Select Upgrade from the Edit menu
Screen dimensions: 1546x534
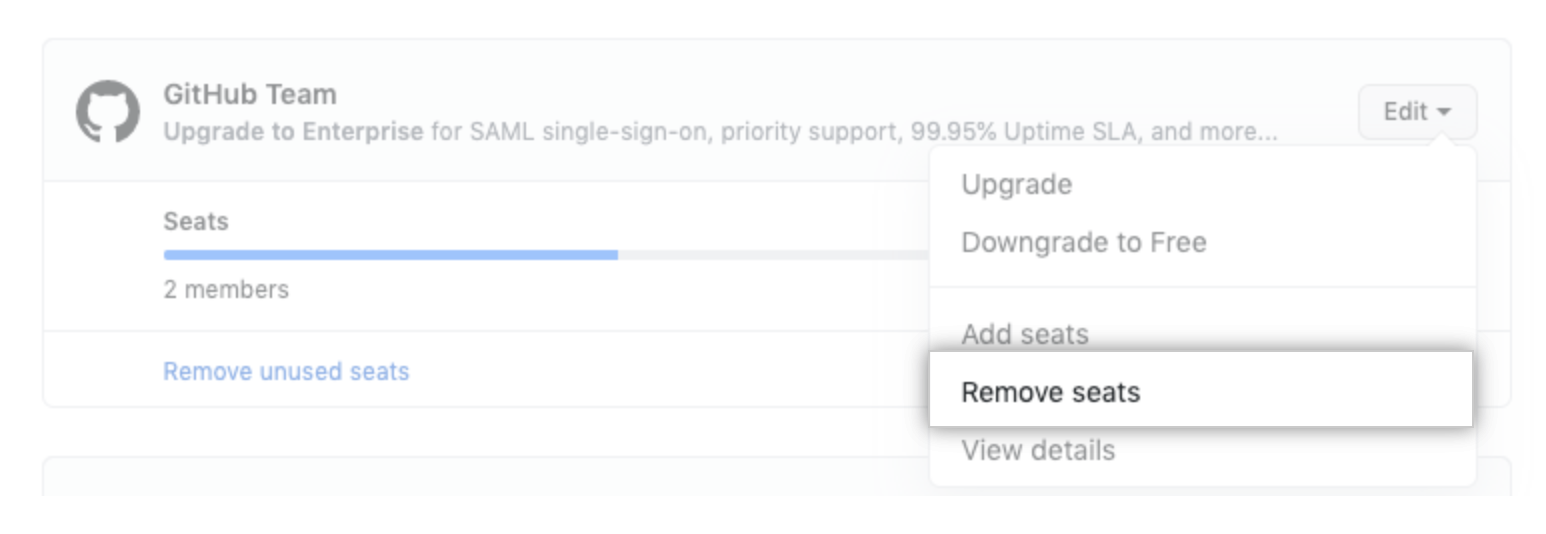click(x=1016, y=185)
